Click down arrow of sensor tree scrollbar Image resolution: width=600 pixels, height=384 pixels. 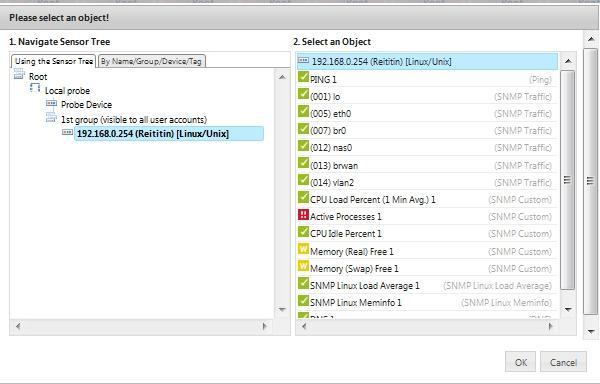282,309
